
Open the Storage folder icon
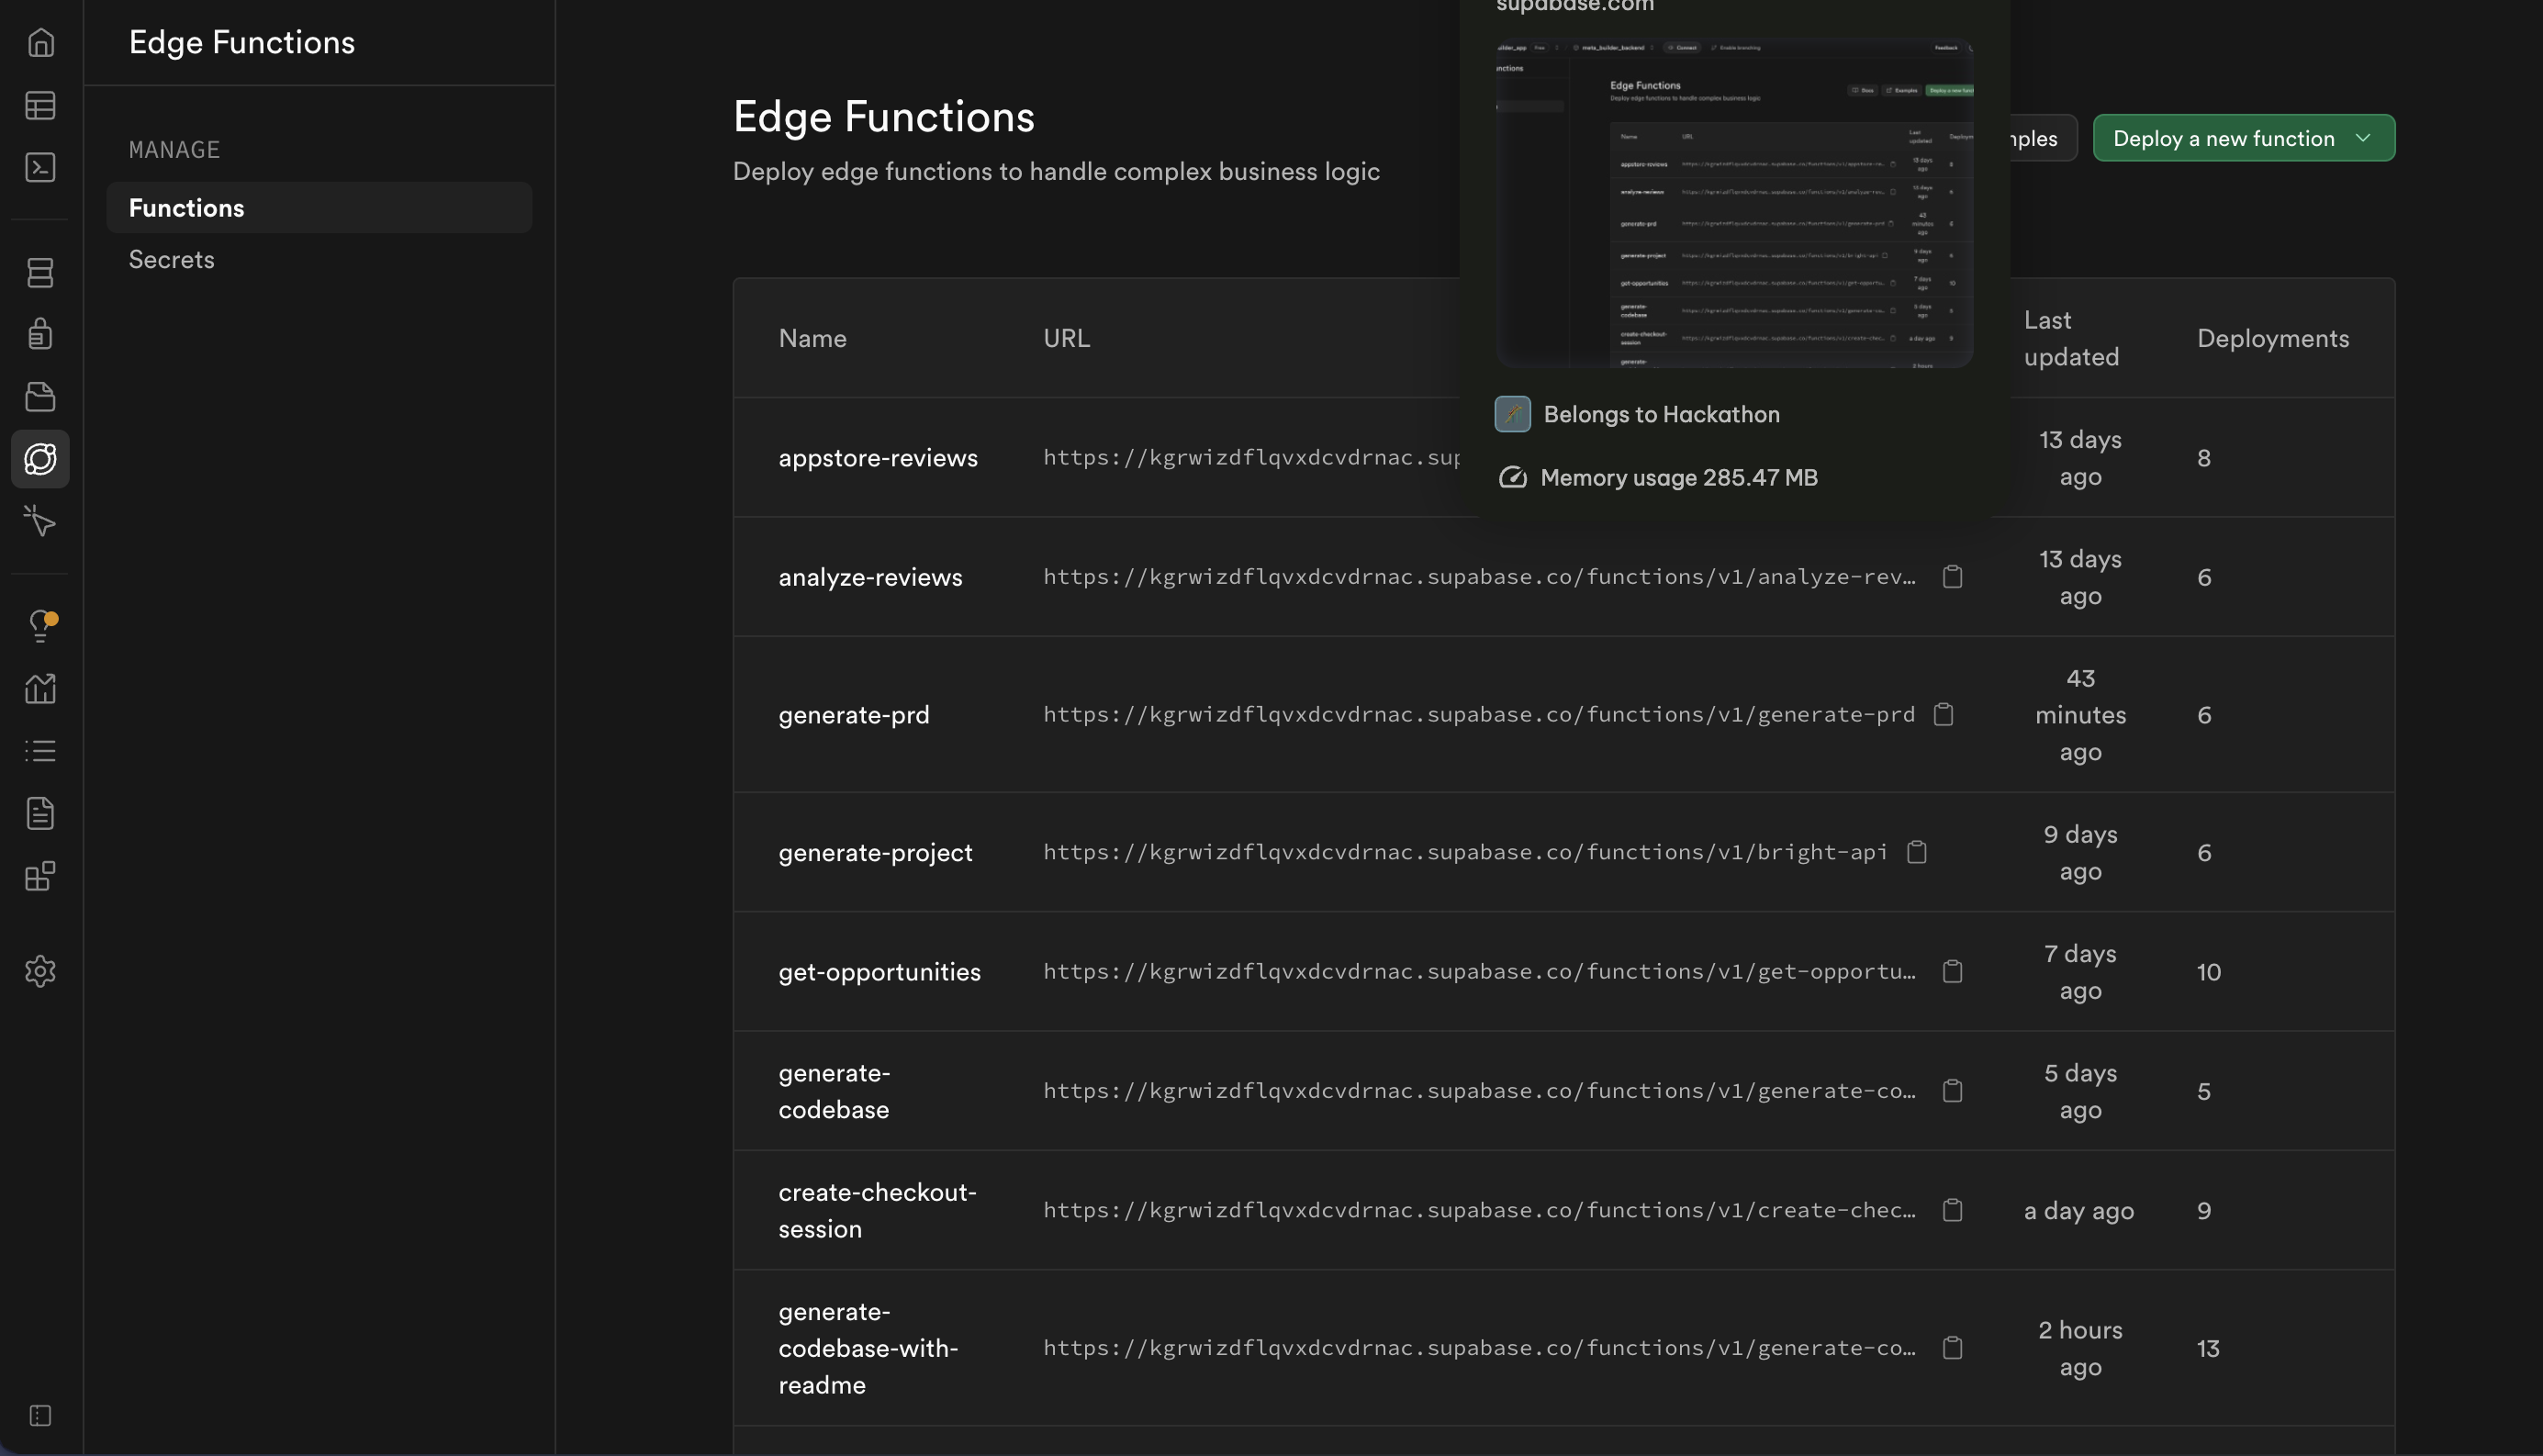point(40,397)
